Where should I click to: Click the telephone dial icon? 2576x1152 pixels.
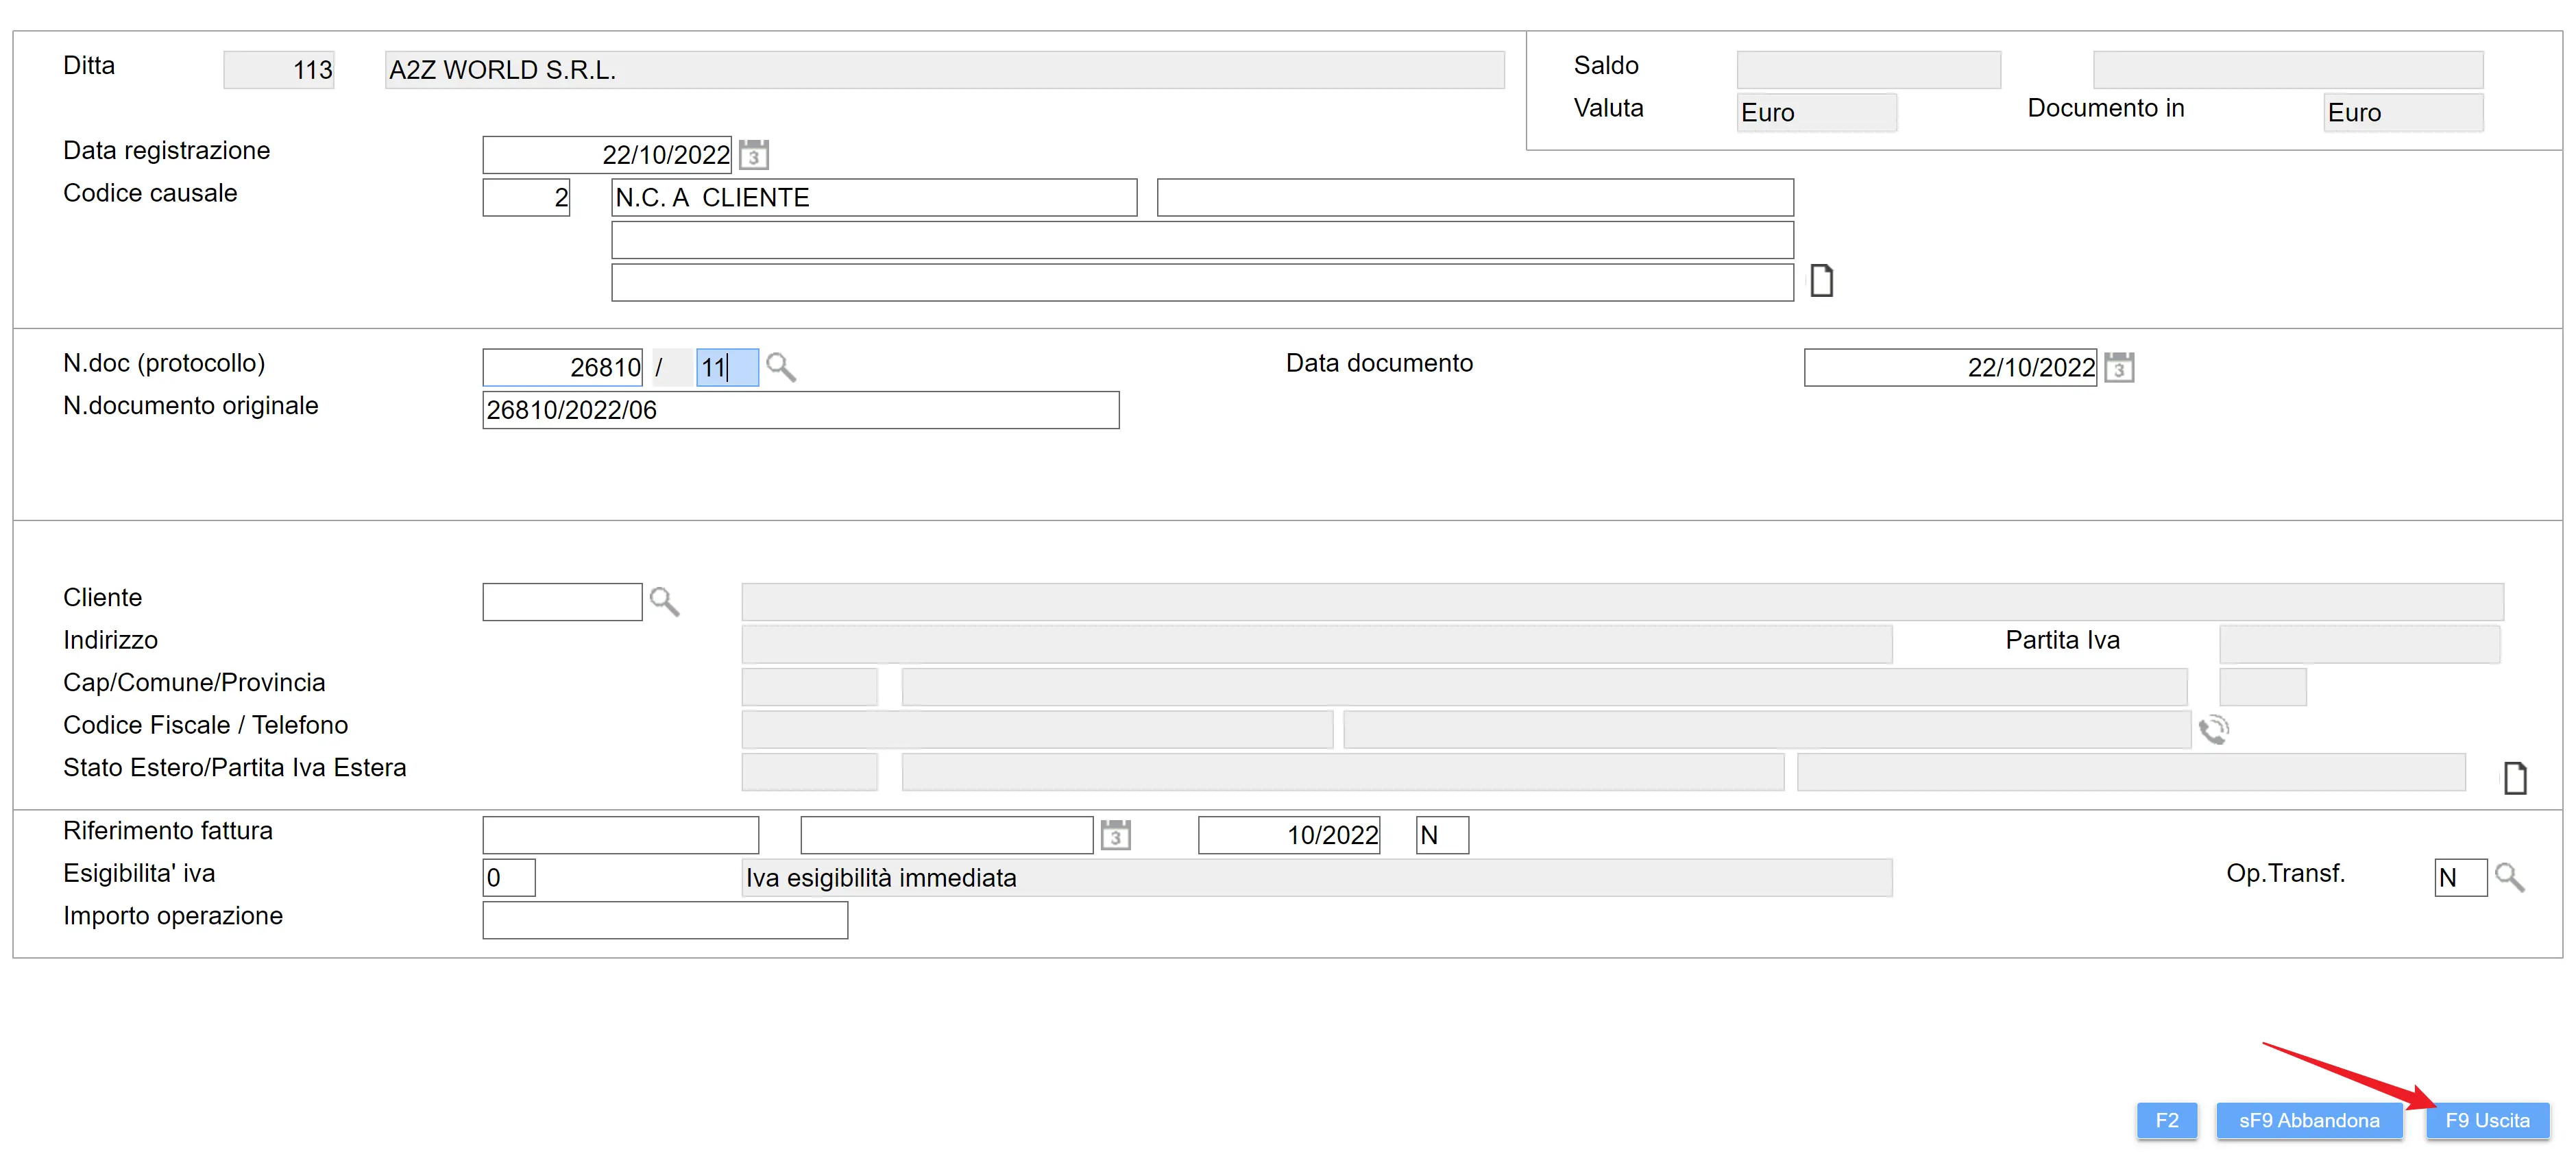pyautogui.click(x=2213, y=730)
